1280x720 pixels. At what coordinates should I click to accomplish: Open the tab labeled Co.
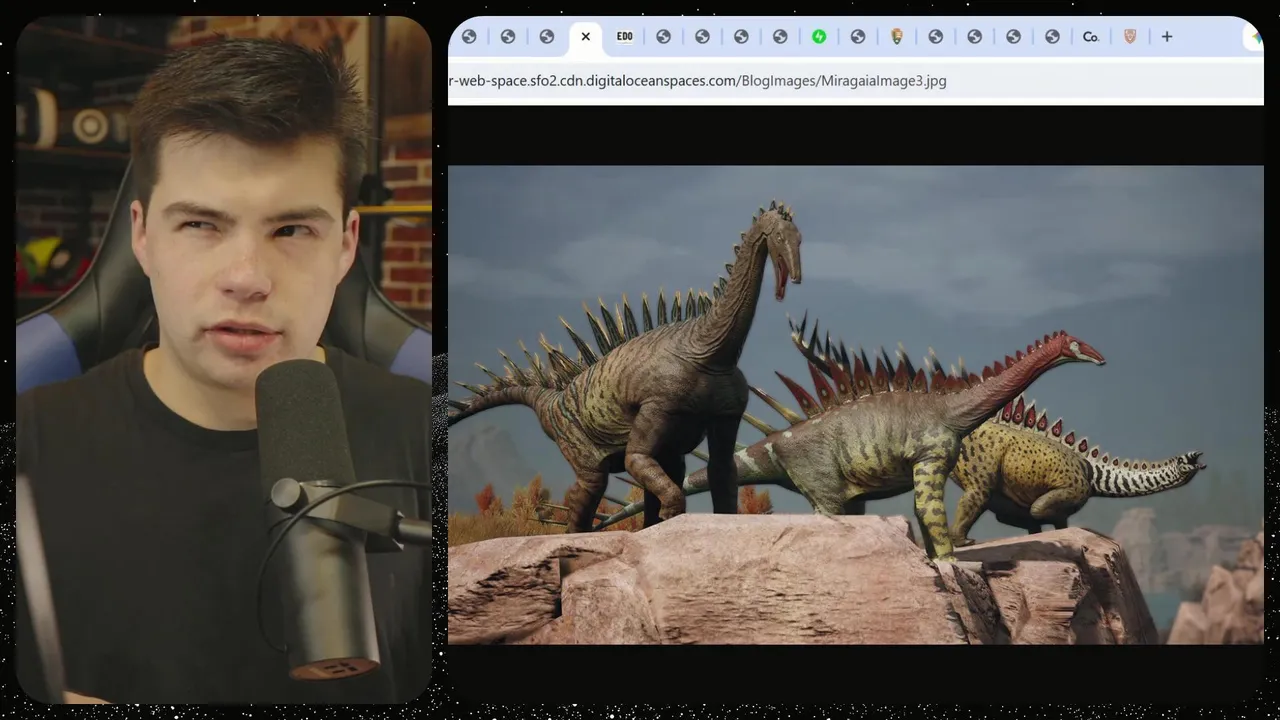click(1091, 37)
